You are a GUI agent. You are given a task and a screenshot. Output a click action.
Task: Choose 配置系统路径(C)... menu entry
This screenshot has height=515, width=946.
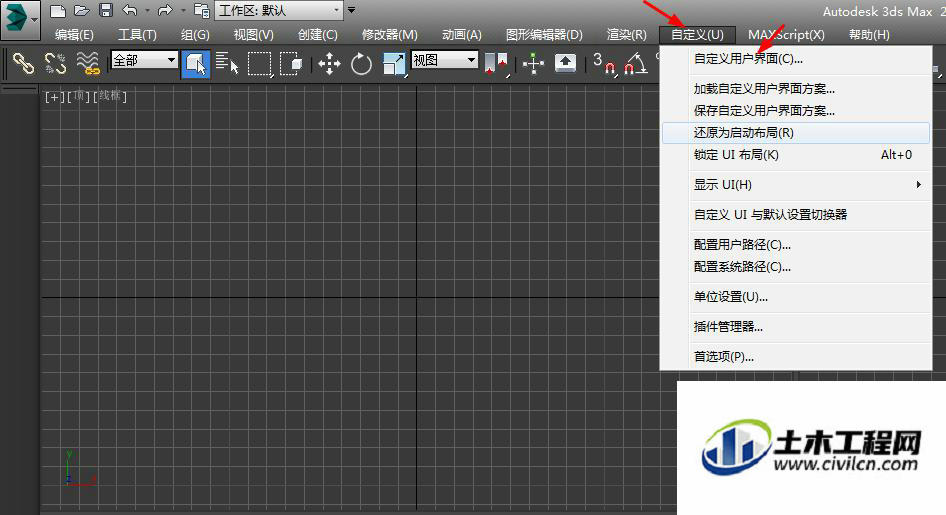click(x=796, y=267)
